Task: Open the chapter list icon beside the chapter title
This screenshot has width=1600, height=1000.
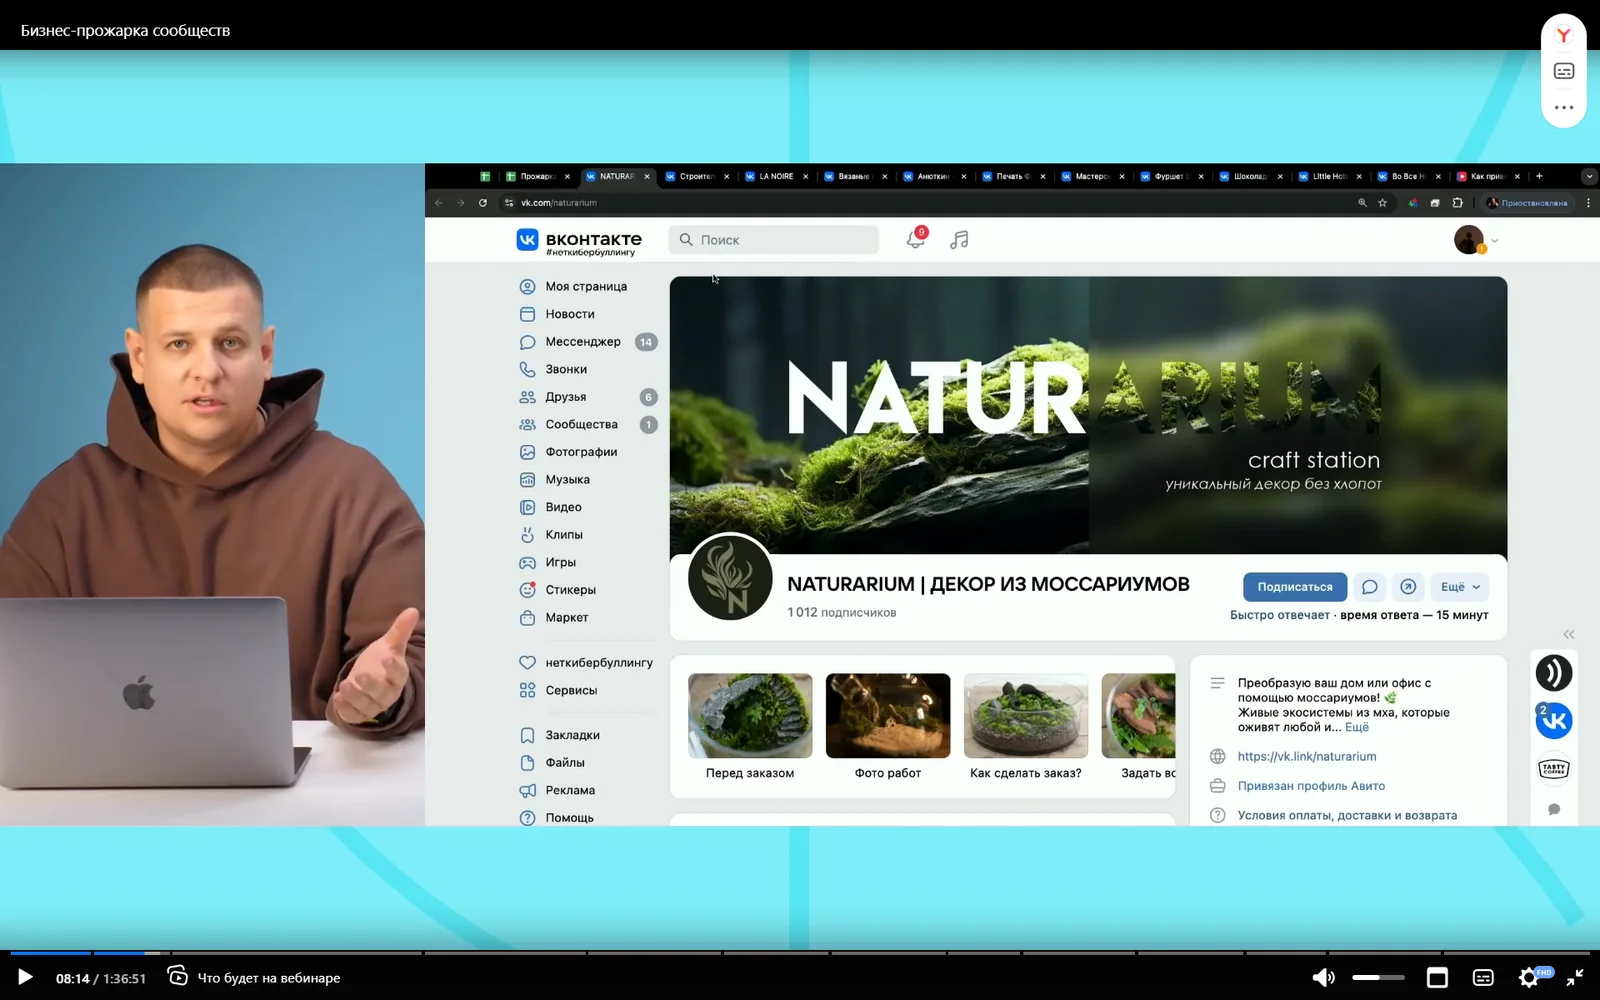Action: click(x=177, y=976)
